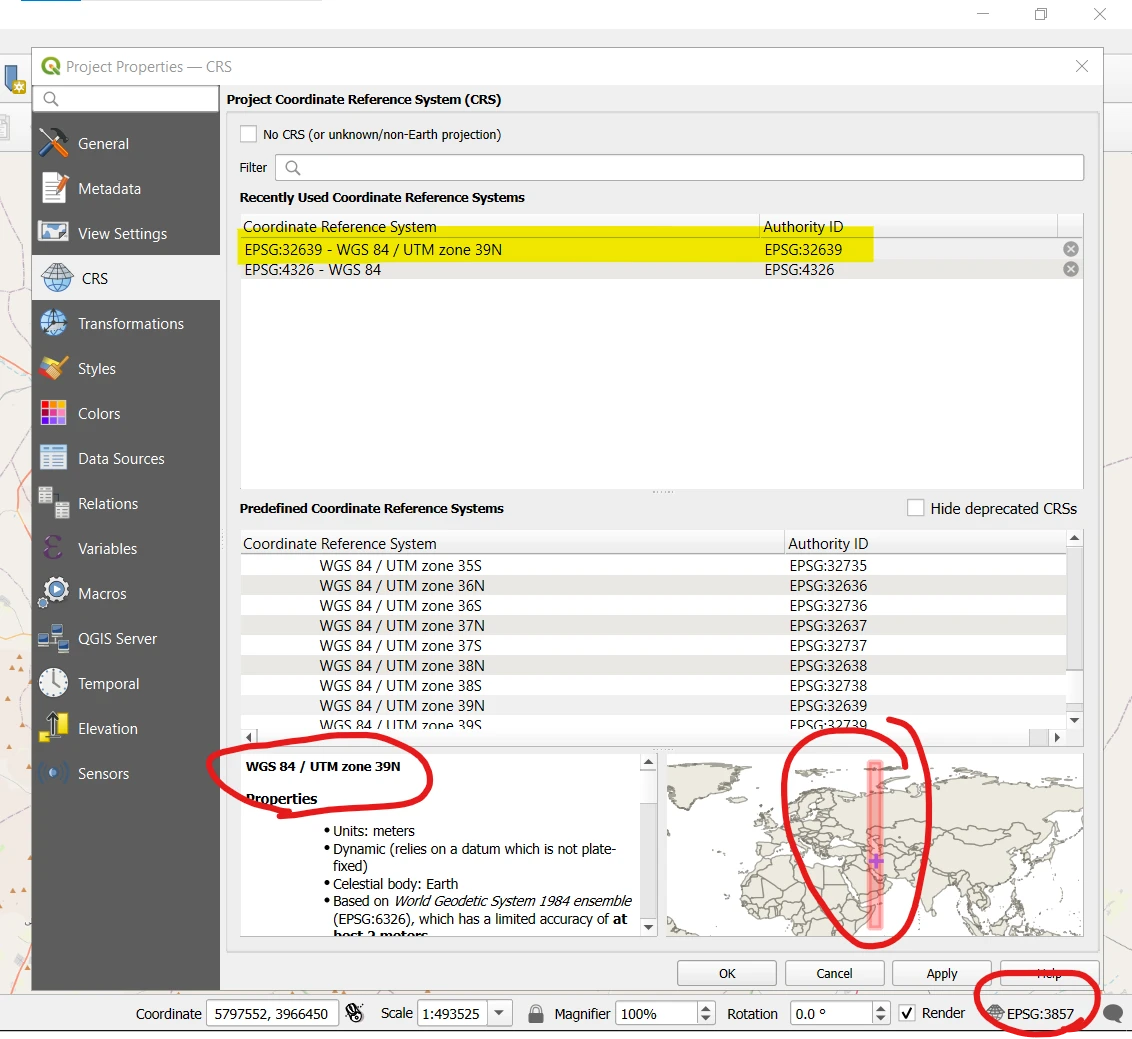Viewport: 1132px width, 1039px height.
Task: Open the Elevation icon
Action: tap(53, 728)
